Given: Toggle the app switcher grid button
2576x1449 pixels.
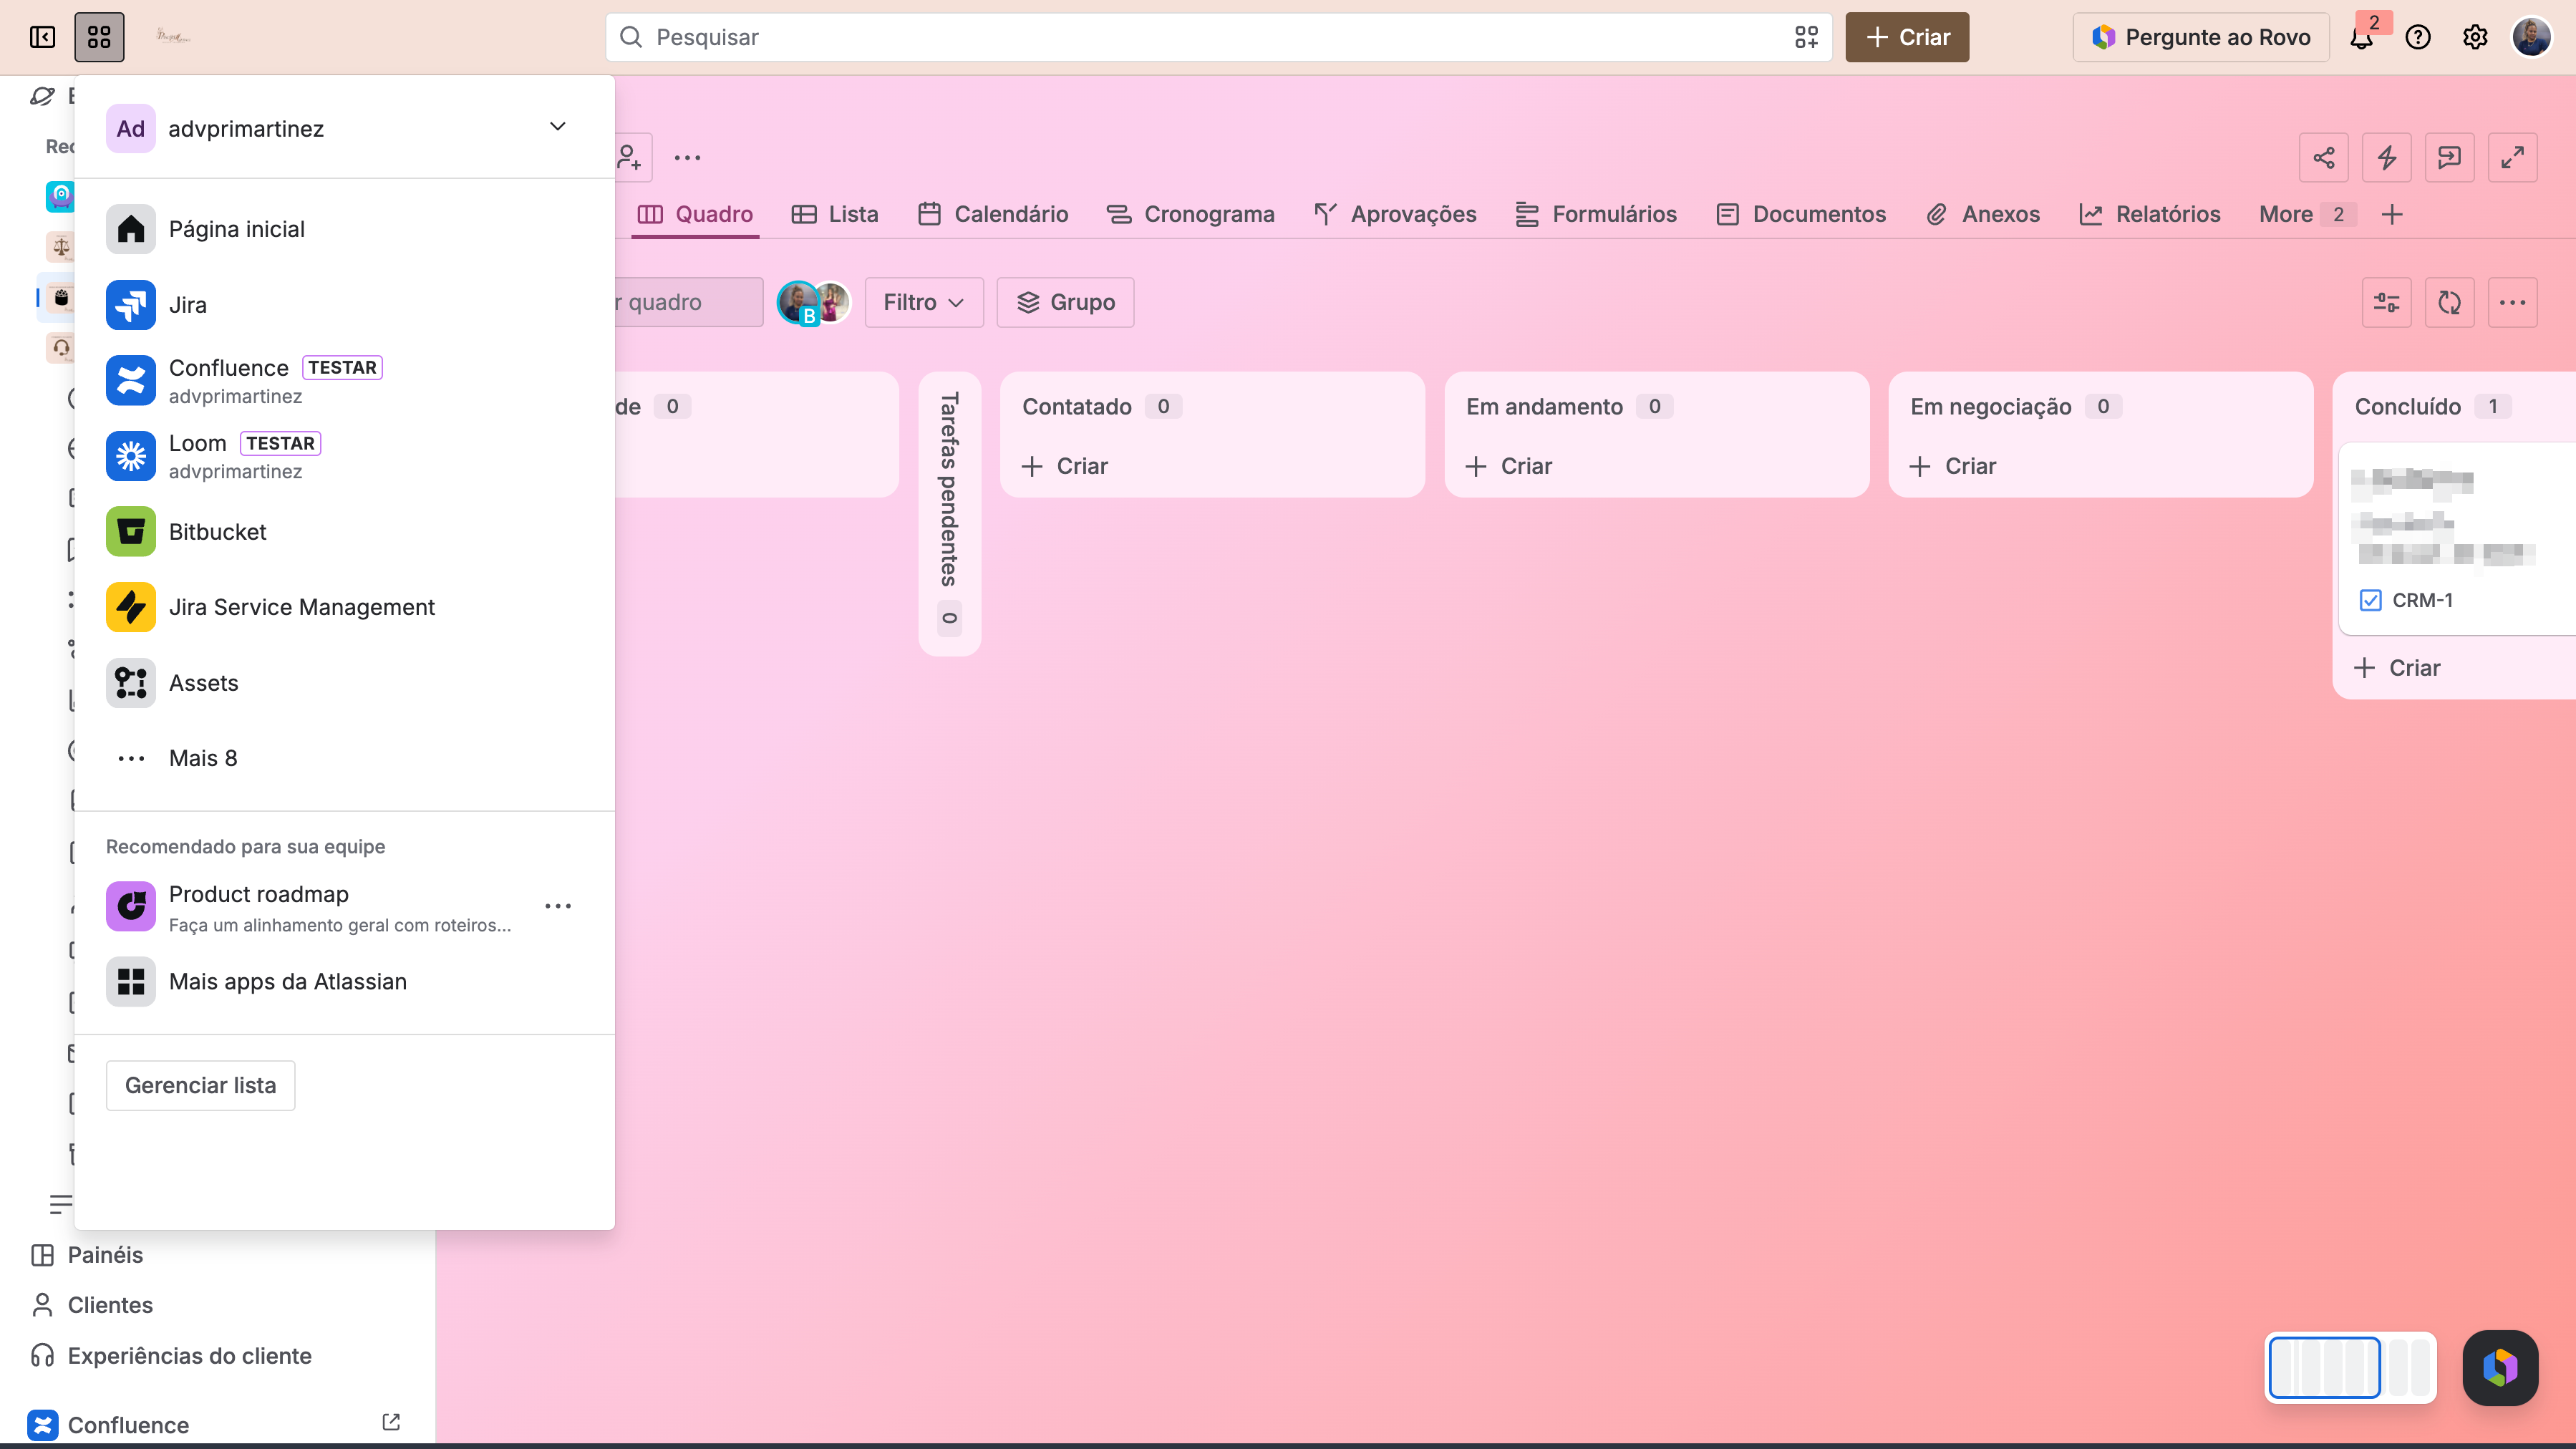Looking at the screenshot, I should [x=99, y=38].
